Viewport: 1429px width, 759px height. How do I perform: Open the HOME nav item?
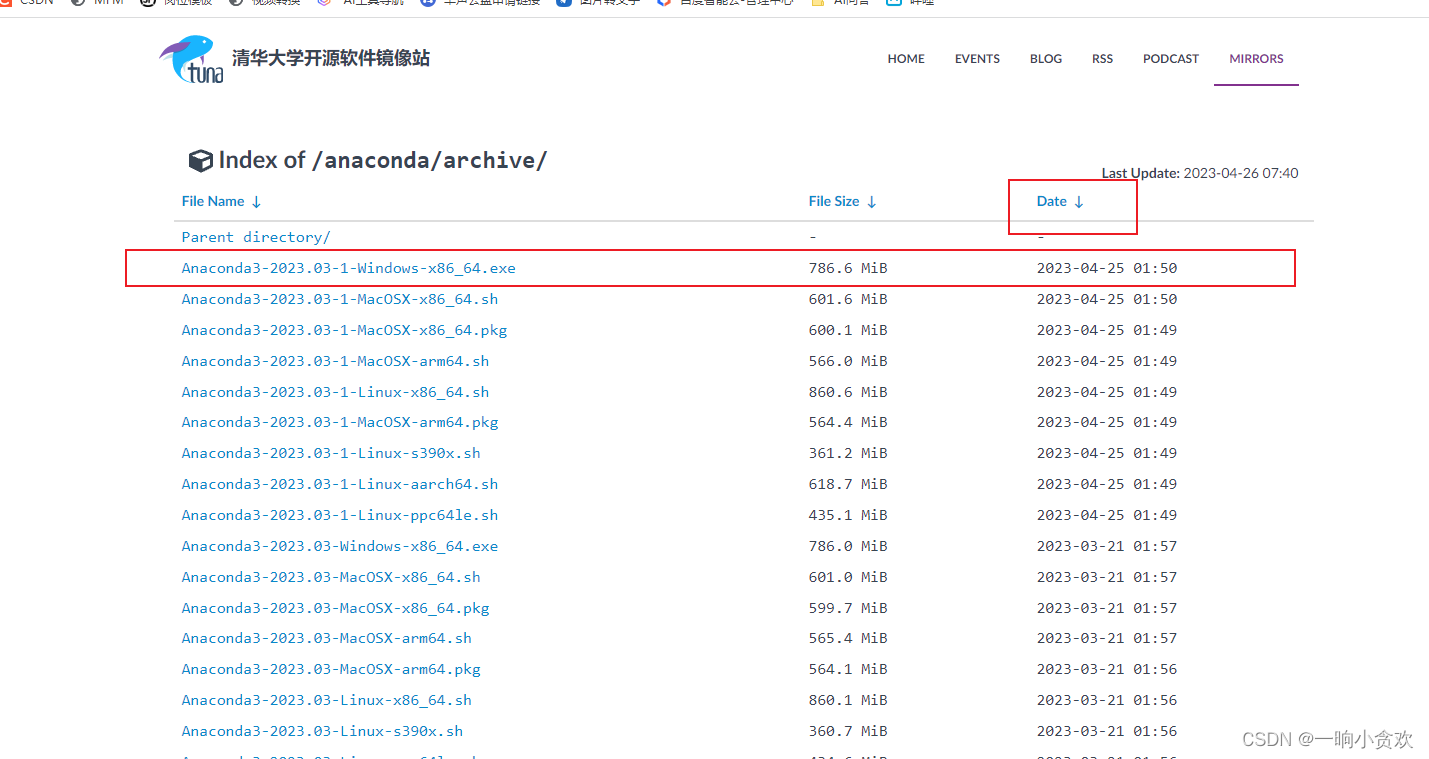click(x=906, y=59)
